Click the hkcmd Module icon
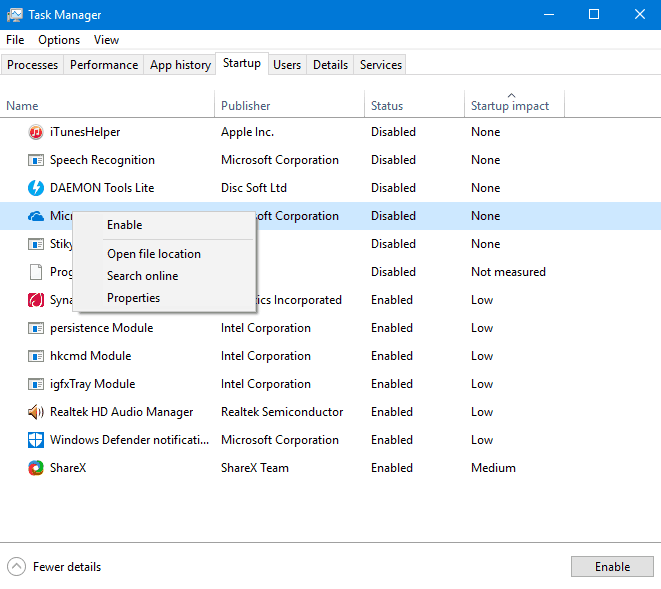This screenshot has width=661, height=589. [x=36, y=356]
